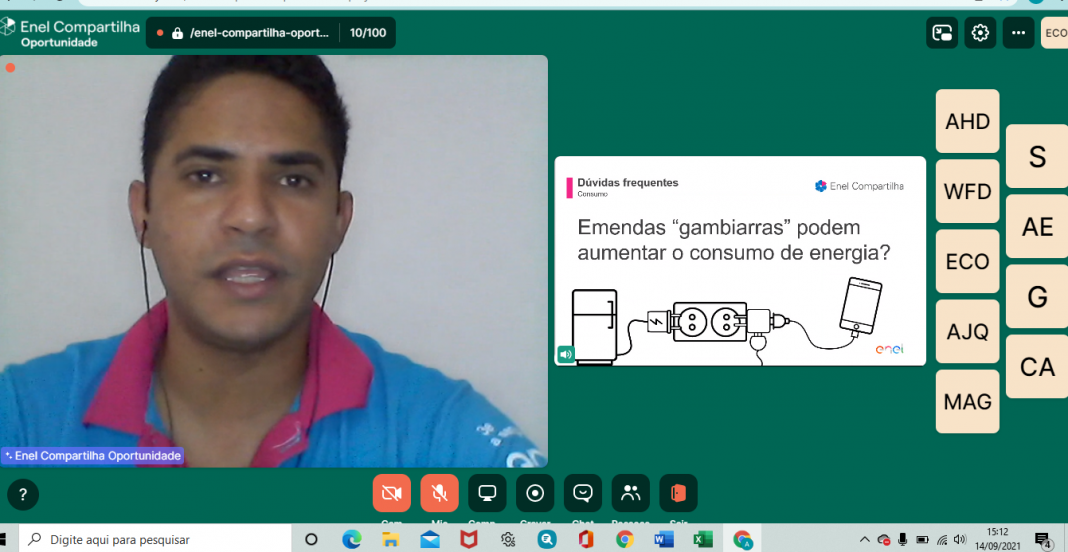Select participant tile AJQ
The width and height of the screenshot is (1068, 552).
[x=967, y=332]
